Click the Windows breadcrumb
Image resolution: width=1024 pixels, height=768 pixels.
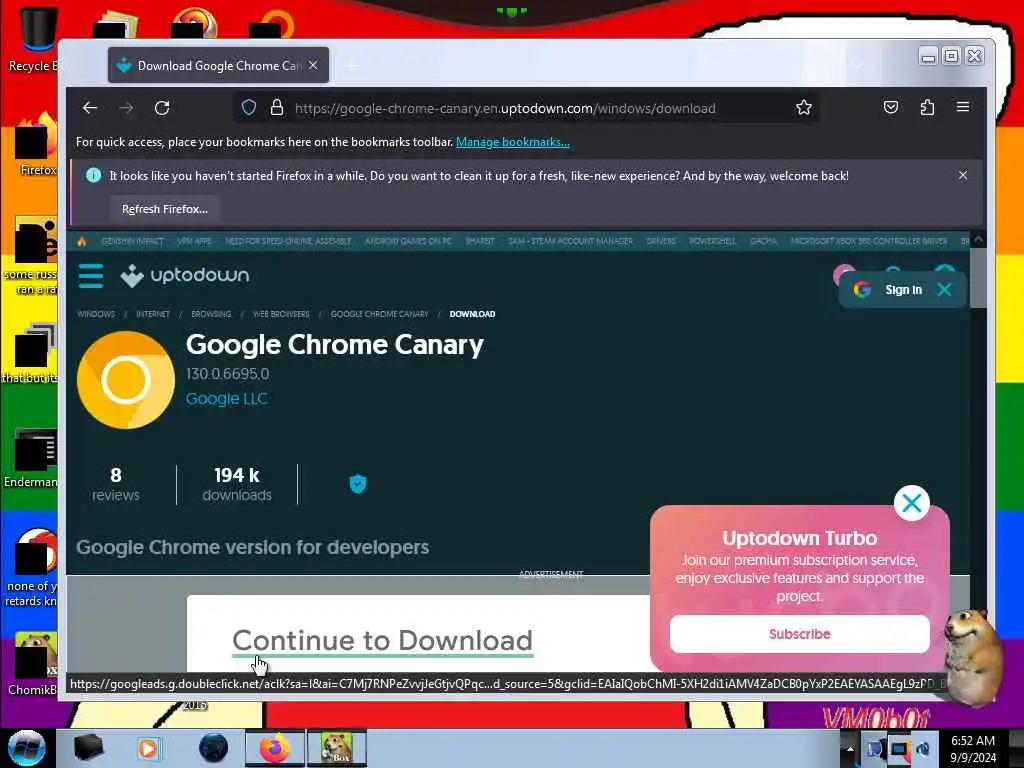tap(96, 314)
